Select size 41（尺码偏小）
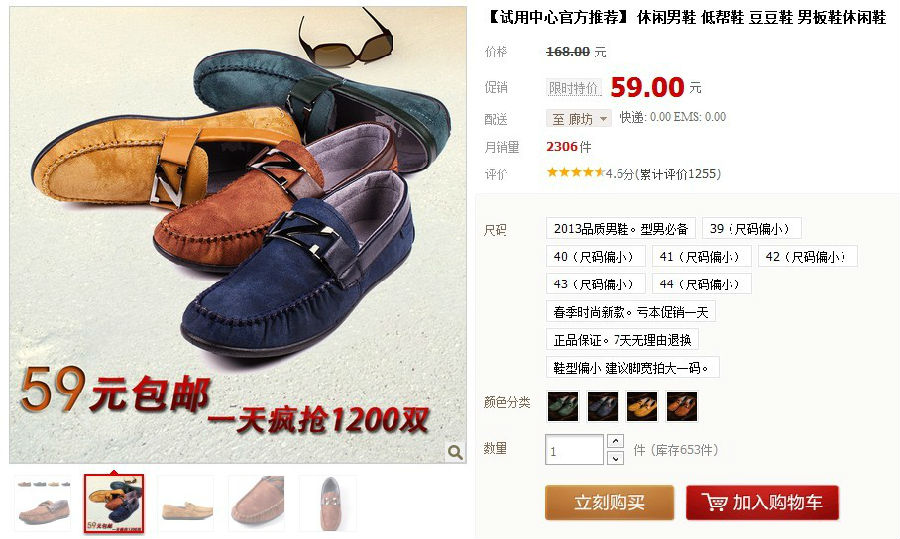The image size is (900, 539). click(x=701, y=257)
